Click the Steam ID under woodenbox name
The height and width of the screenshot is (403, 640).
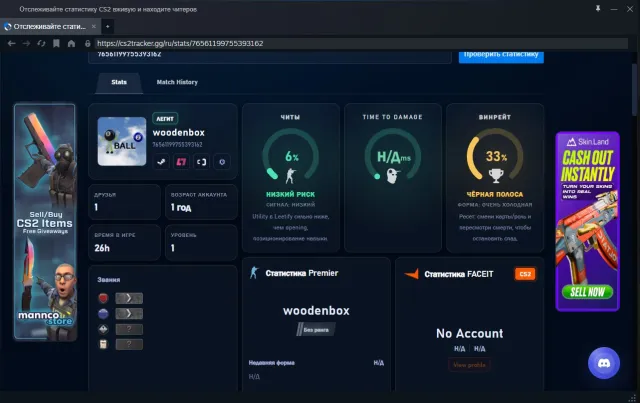[x=177, y=145]
